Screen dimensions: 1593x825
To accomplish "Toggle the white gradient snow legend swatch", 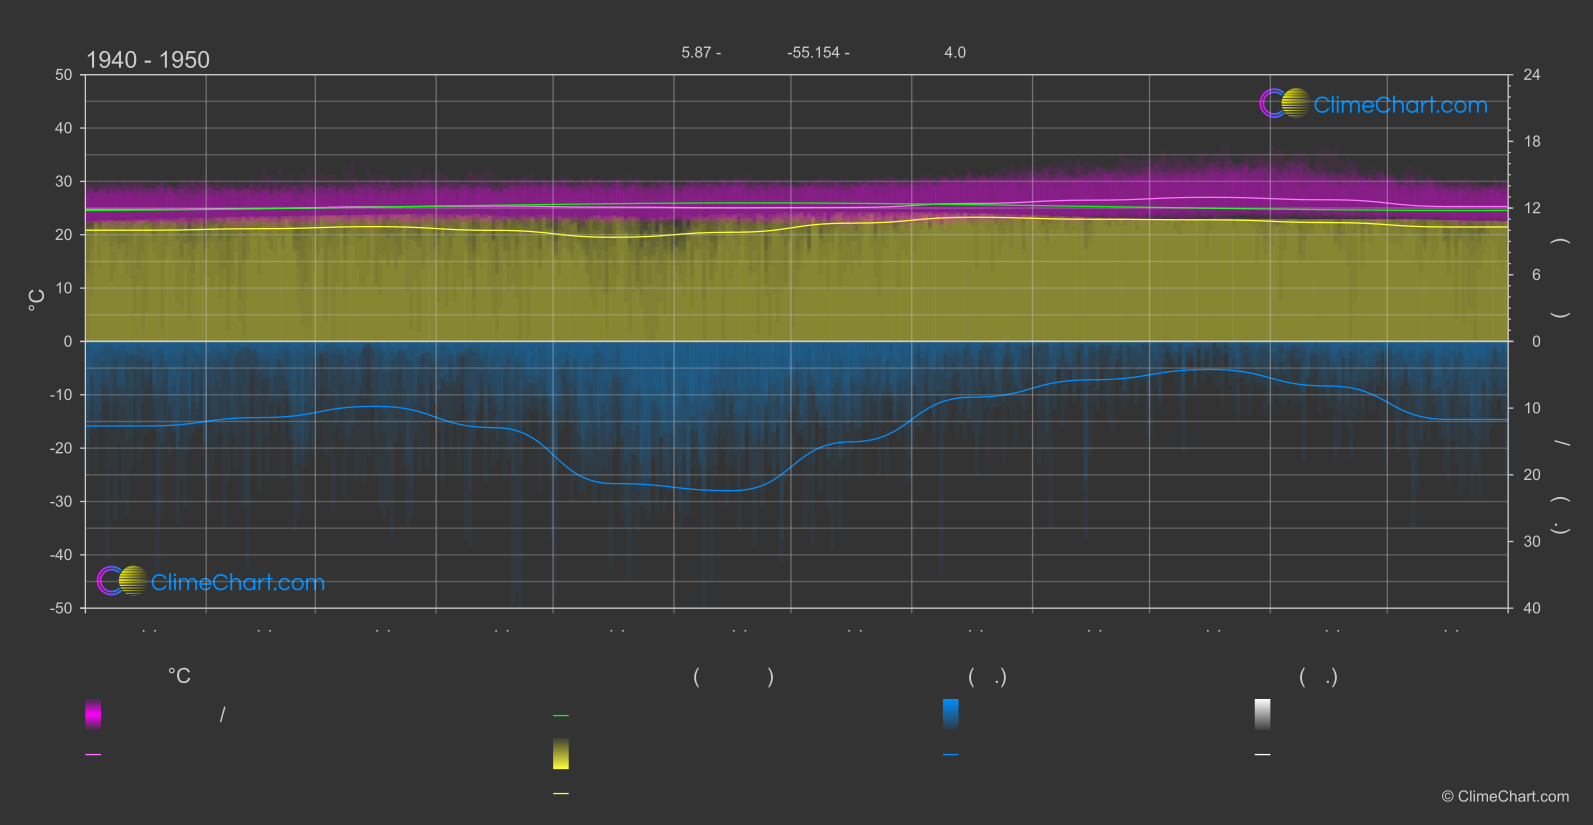I will click(1263, 714).
